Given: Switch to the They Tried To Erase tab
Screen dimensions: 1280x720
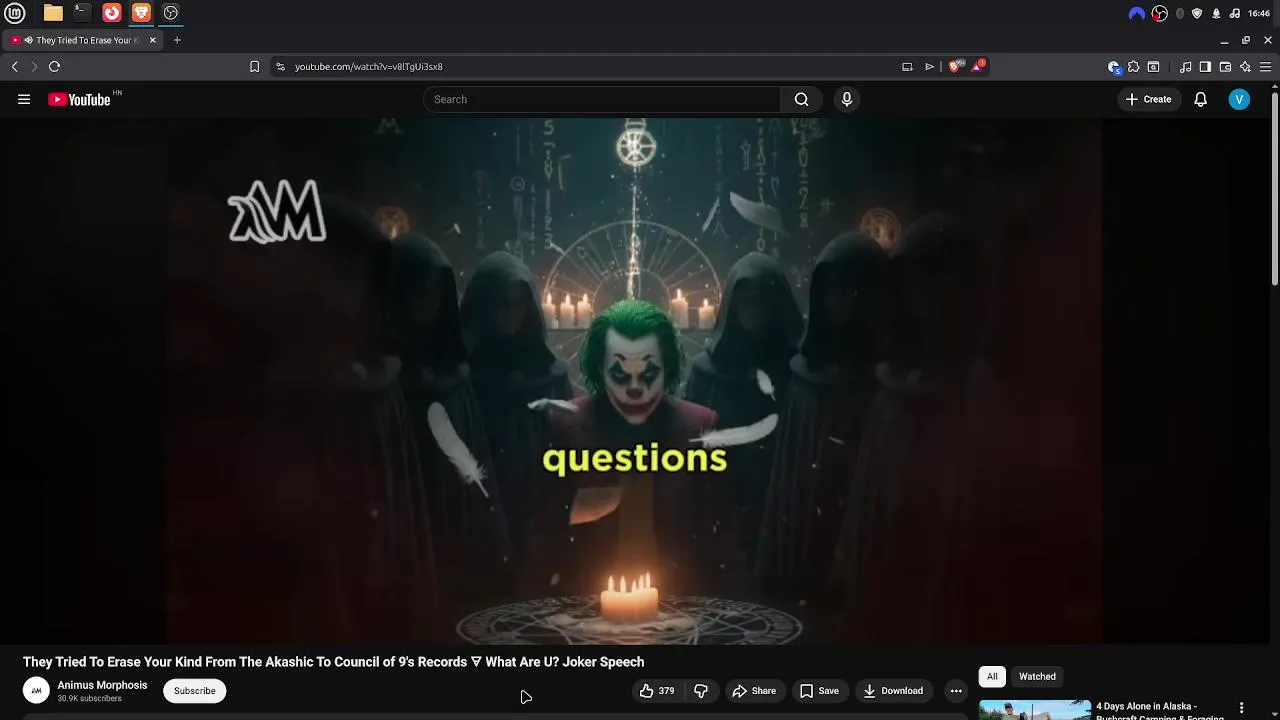Looking at the screenshot, I should pos(82,40).
